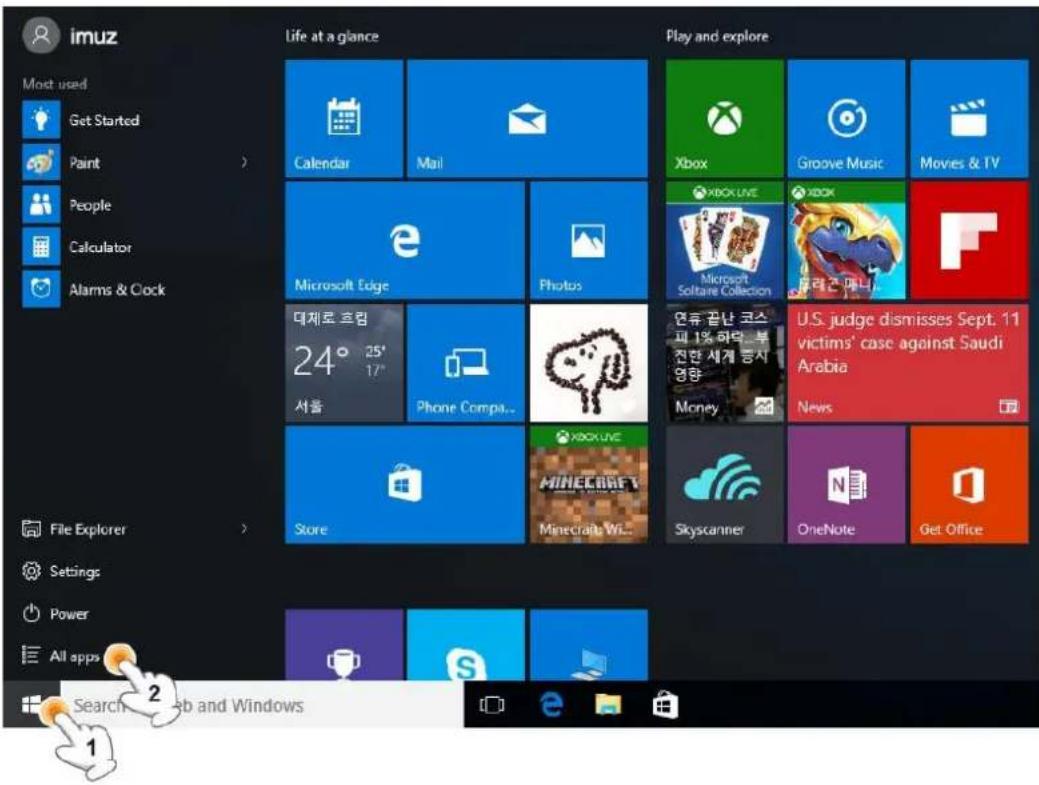Open the Calendar tile
This screenshot has height=785, width=1039.
(x=344, y=119)
